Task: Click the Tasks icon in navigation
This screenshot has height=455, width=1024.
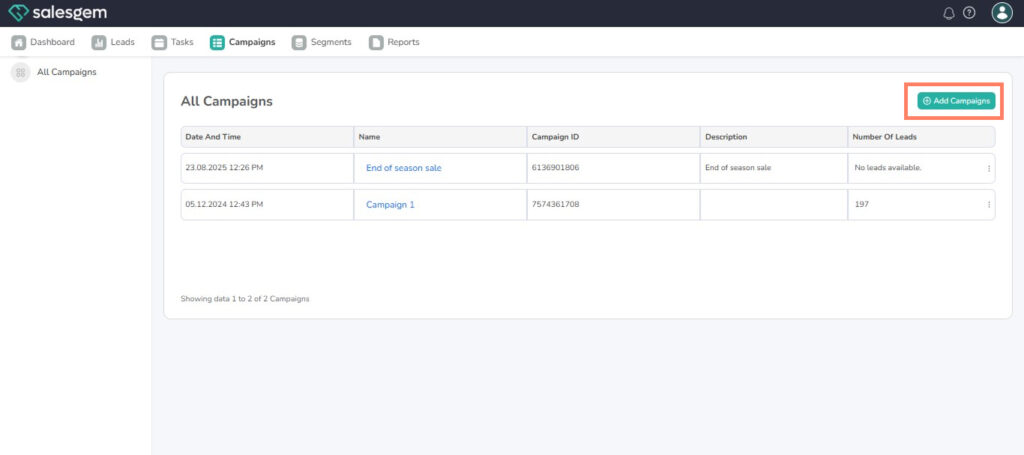Action: click(159, 42)
